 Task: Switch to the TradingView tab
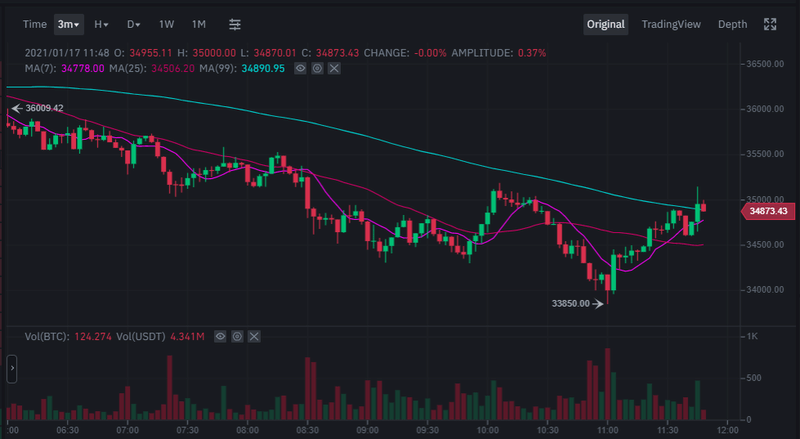point(671,24)
